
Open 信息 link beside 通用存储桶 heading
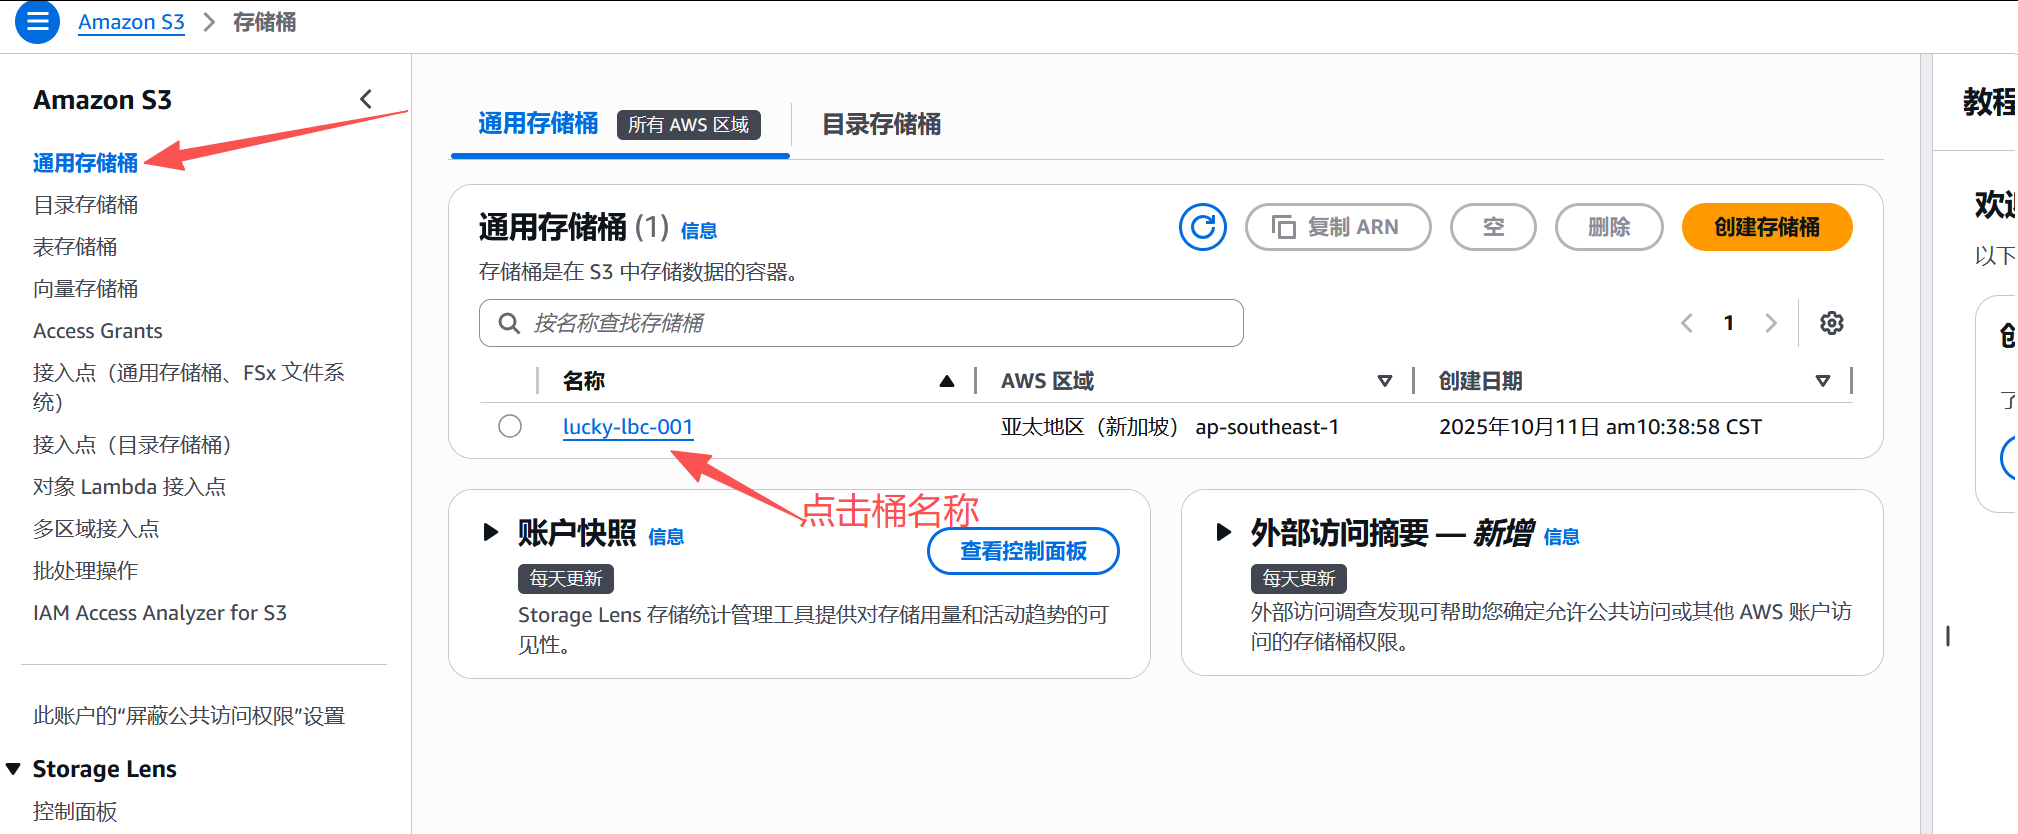[x=699, y=231]
